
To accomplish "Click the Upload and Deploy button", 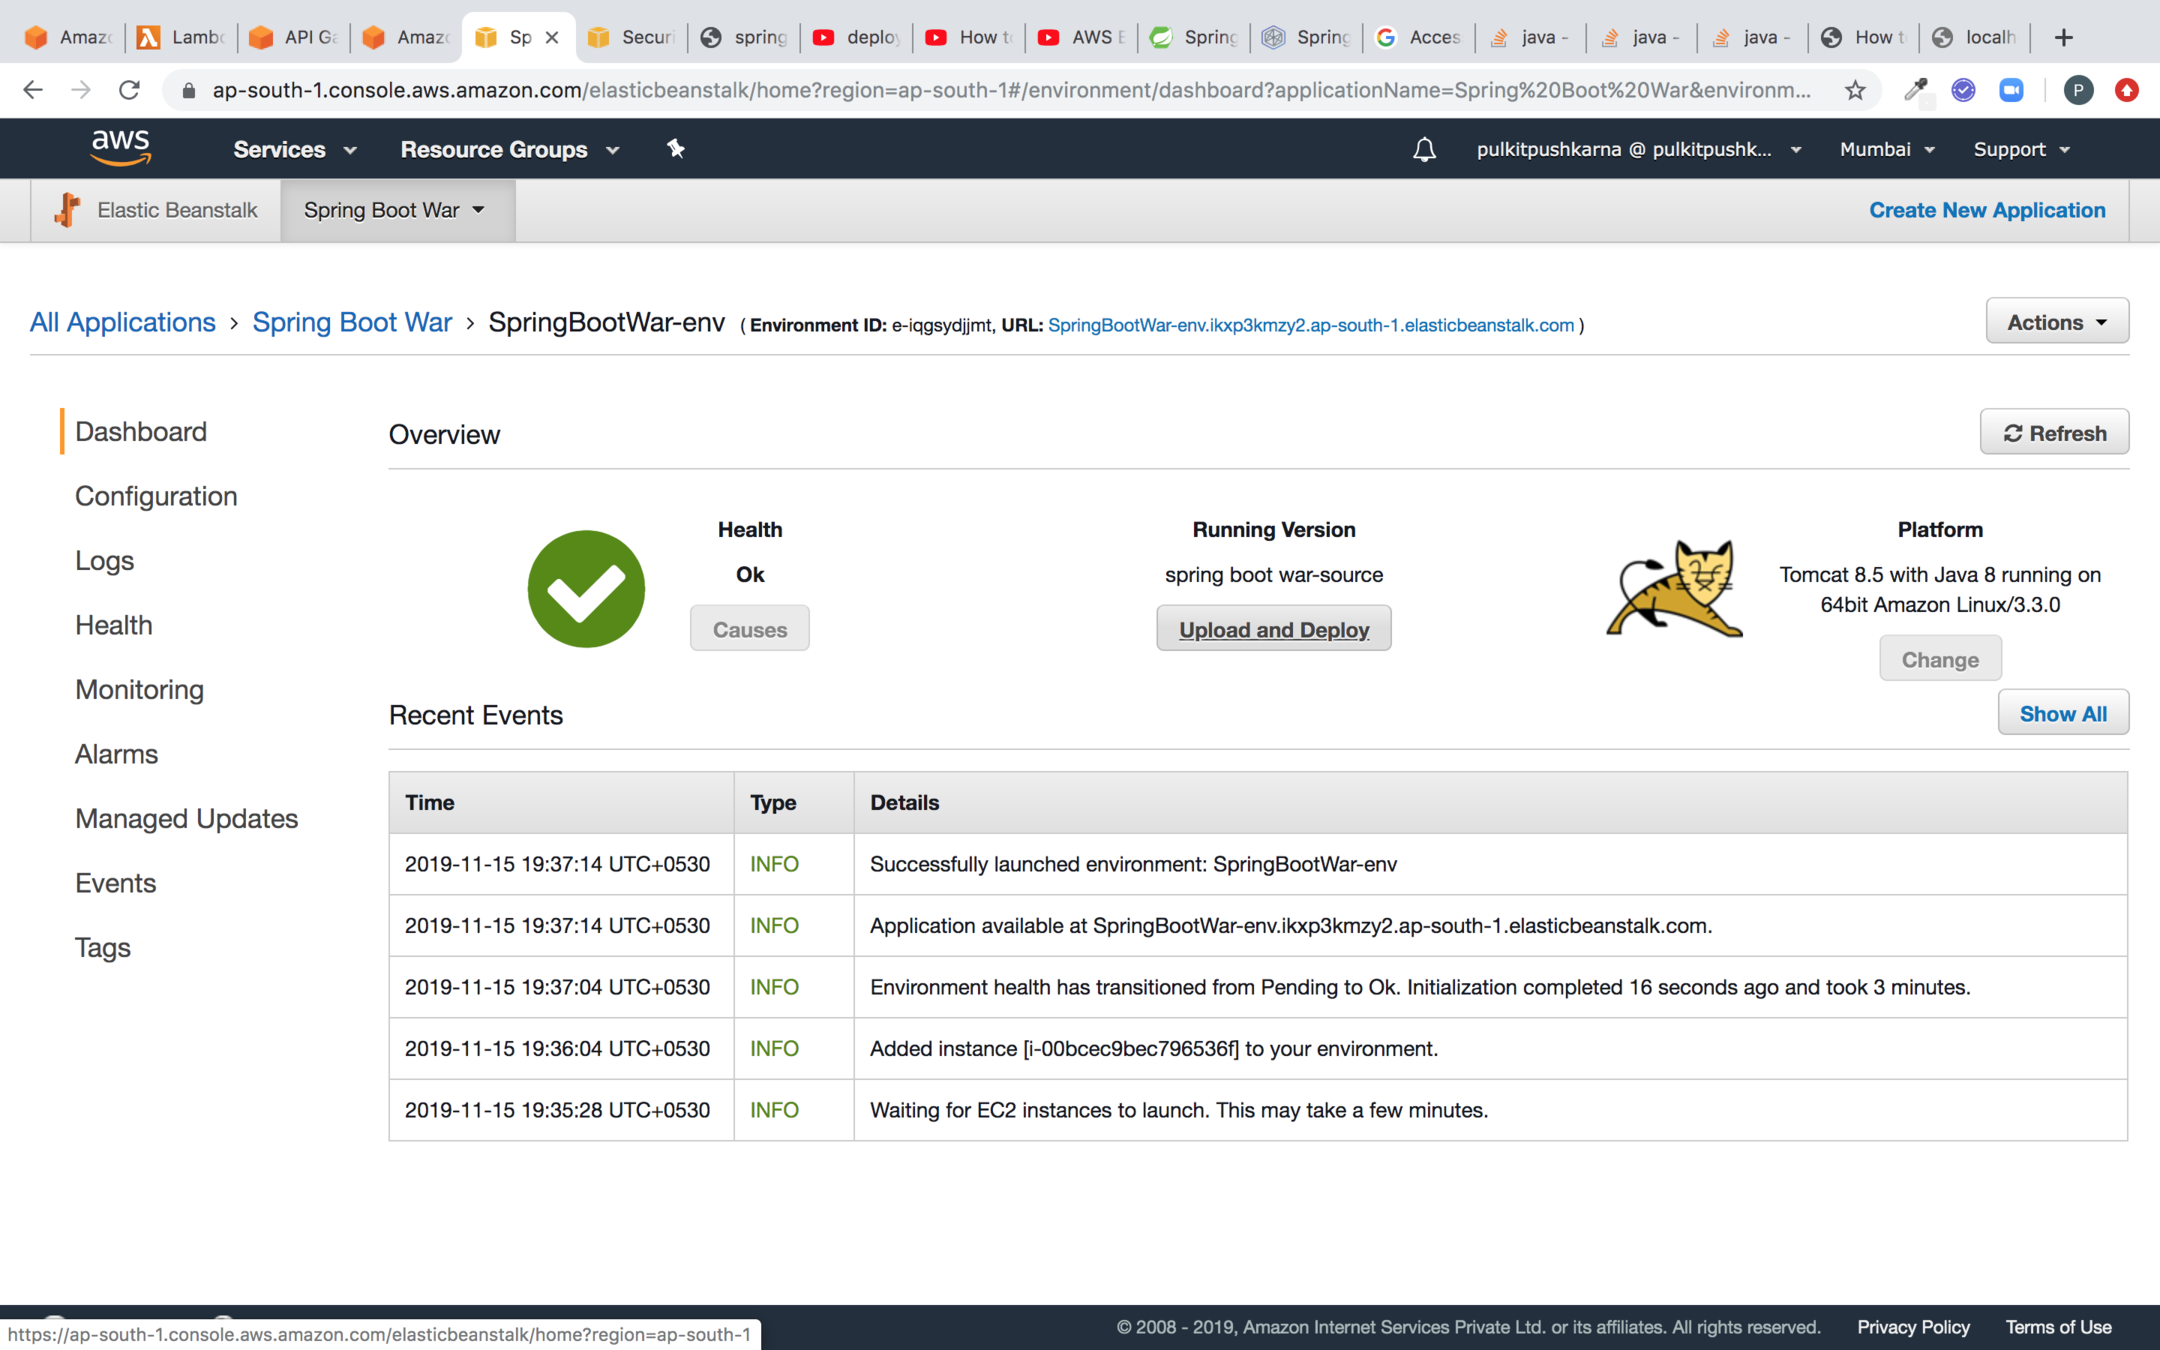I will click(1273, 629).
